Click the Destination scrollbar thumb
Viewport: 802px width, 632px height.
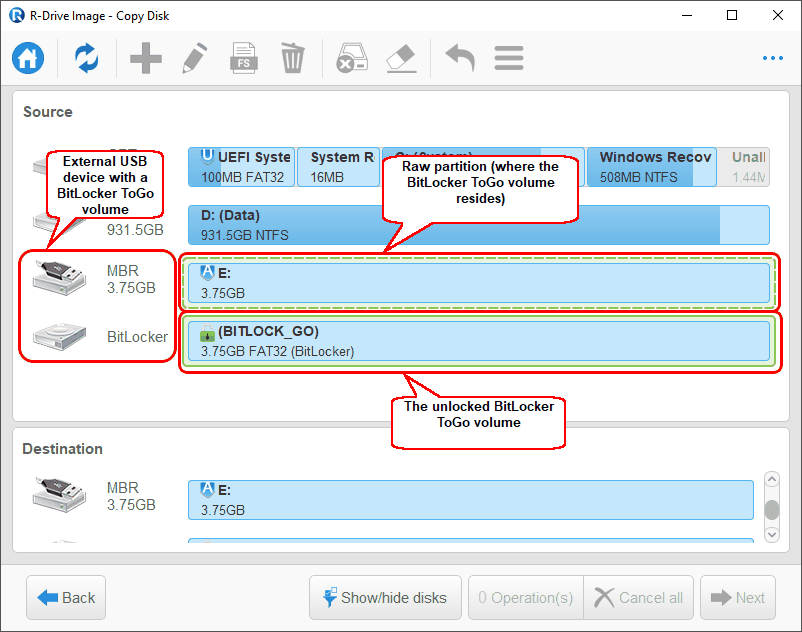click(772, 510)
